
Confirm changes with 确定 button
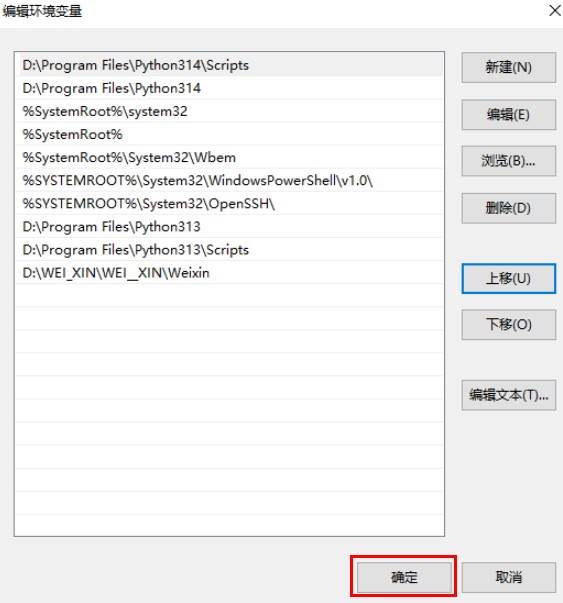404,577
